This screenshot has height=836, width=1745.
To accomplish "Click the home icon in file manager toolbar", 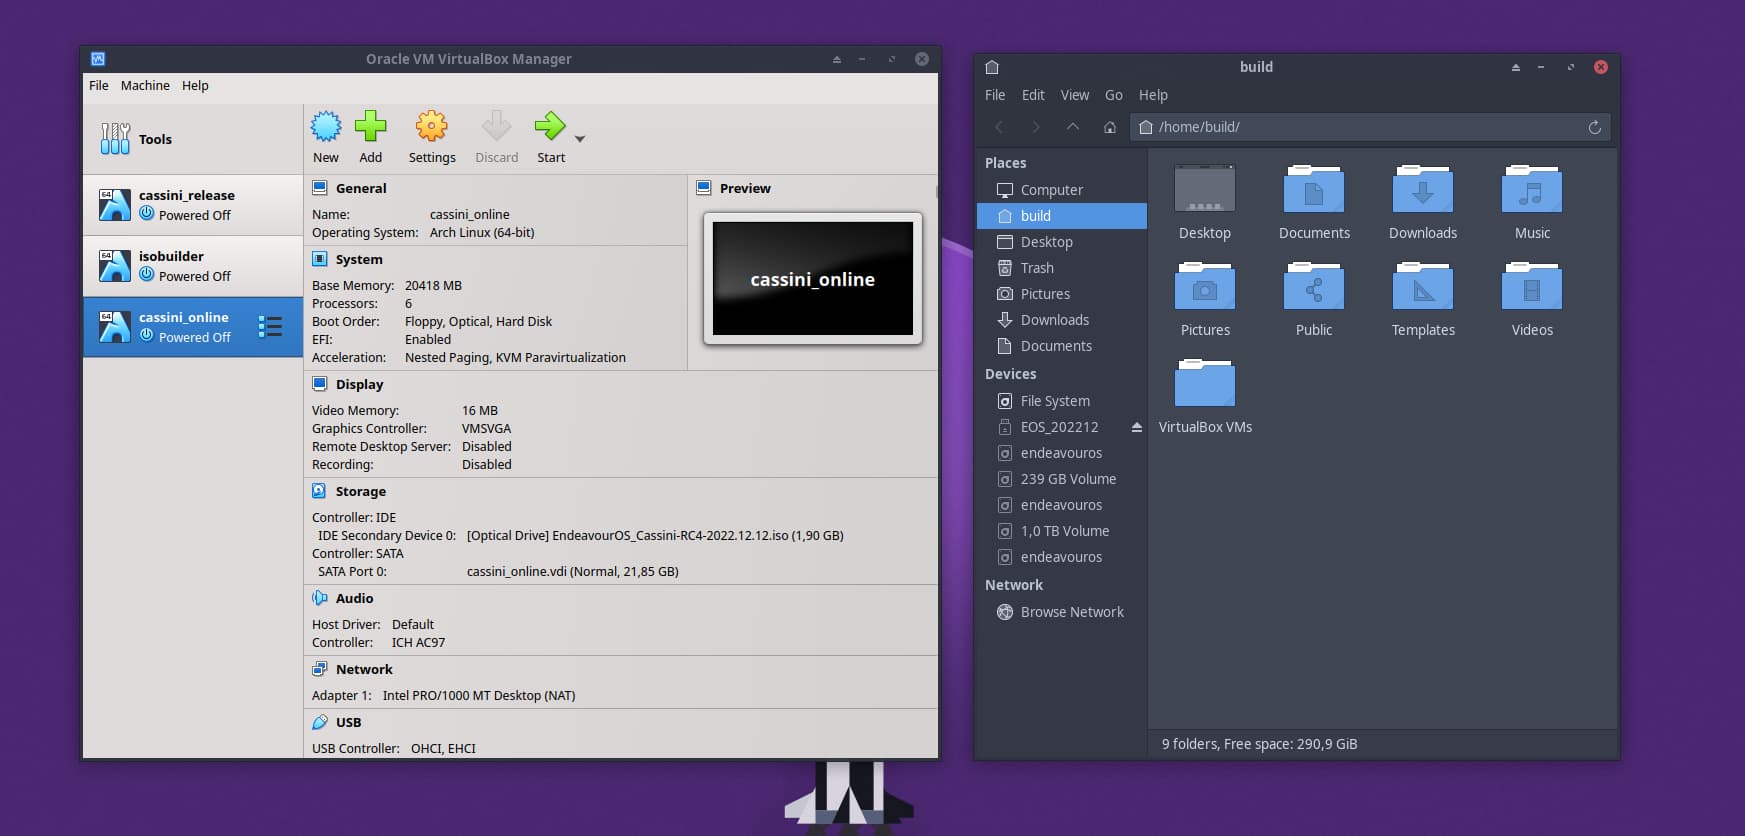I will point(1110,127).
